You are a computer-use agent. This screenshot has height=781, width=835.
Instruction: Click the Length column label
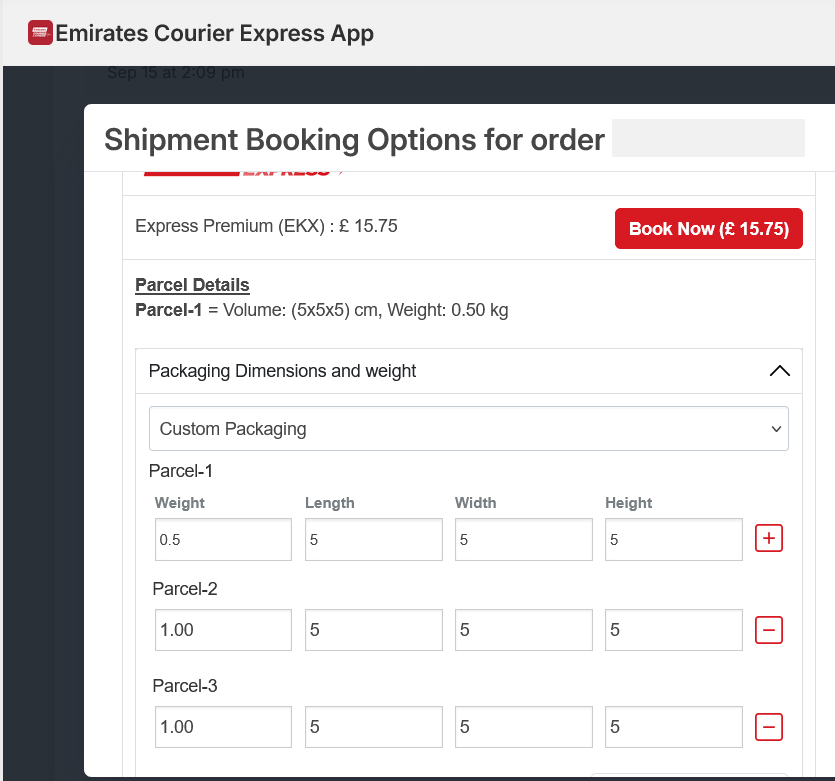(330, 503)
